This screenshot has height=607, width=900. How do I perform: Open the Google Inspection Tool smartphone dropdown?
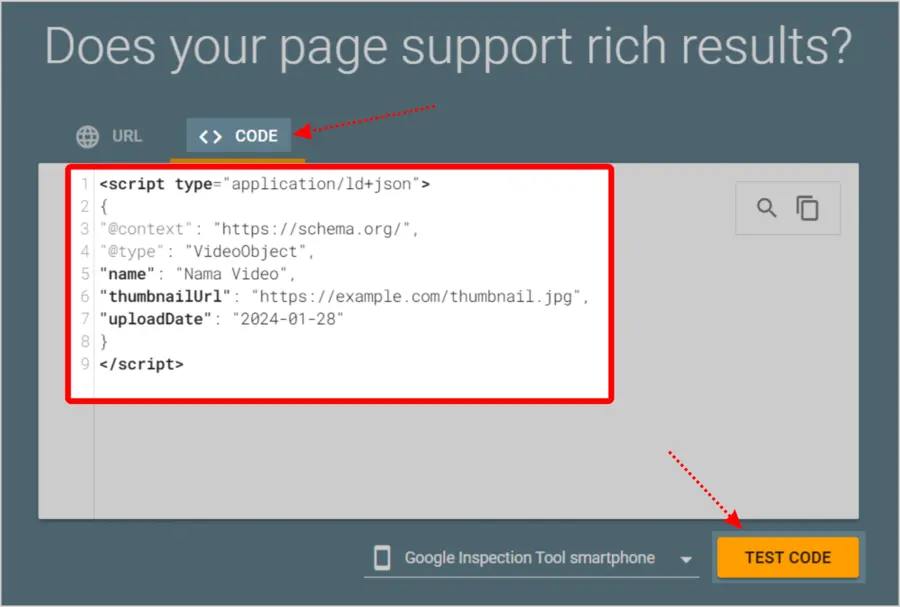532,558
